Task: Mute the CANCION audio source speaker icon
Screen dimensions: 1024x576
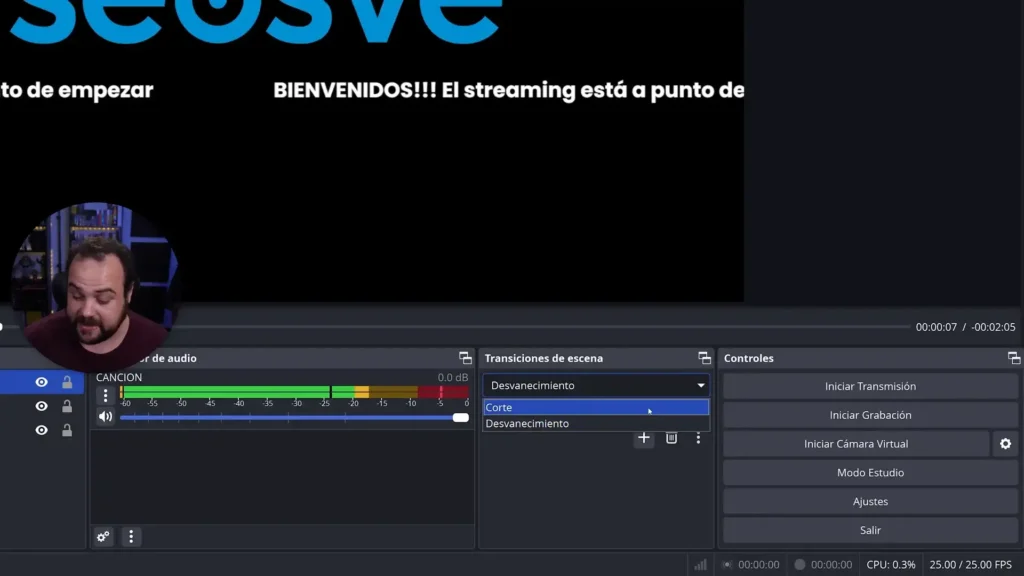Action: point(106,416)
